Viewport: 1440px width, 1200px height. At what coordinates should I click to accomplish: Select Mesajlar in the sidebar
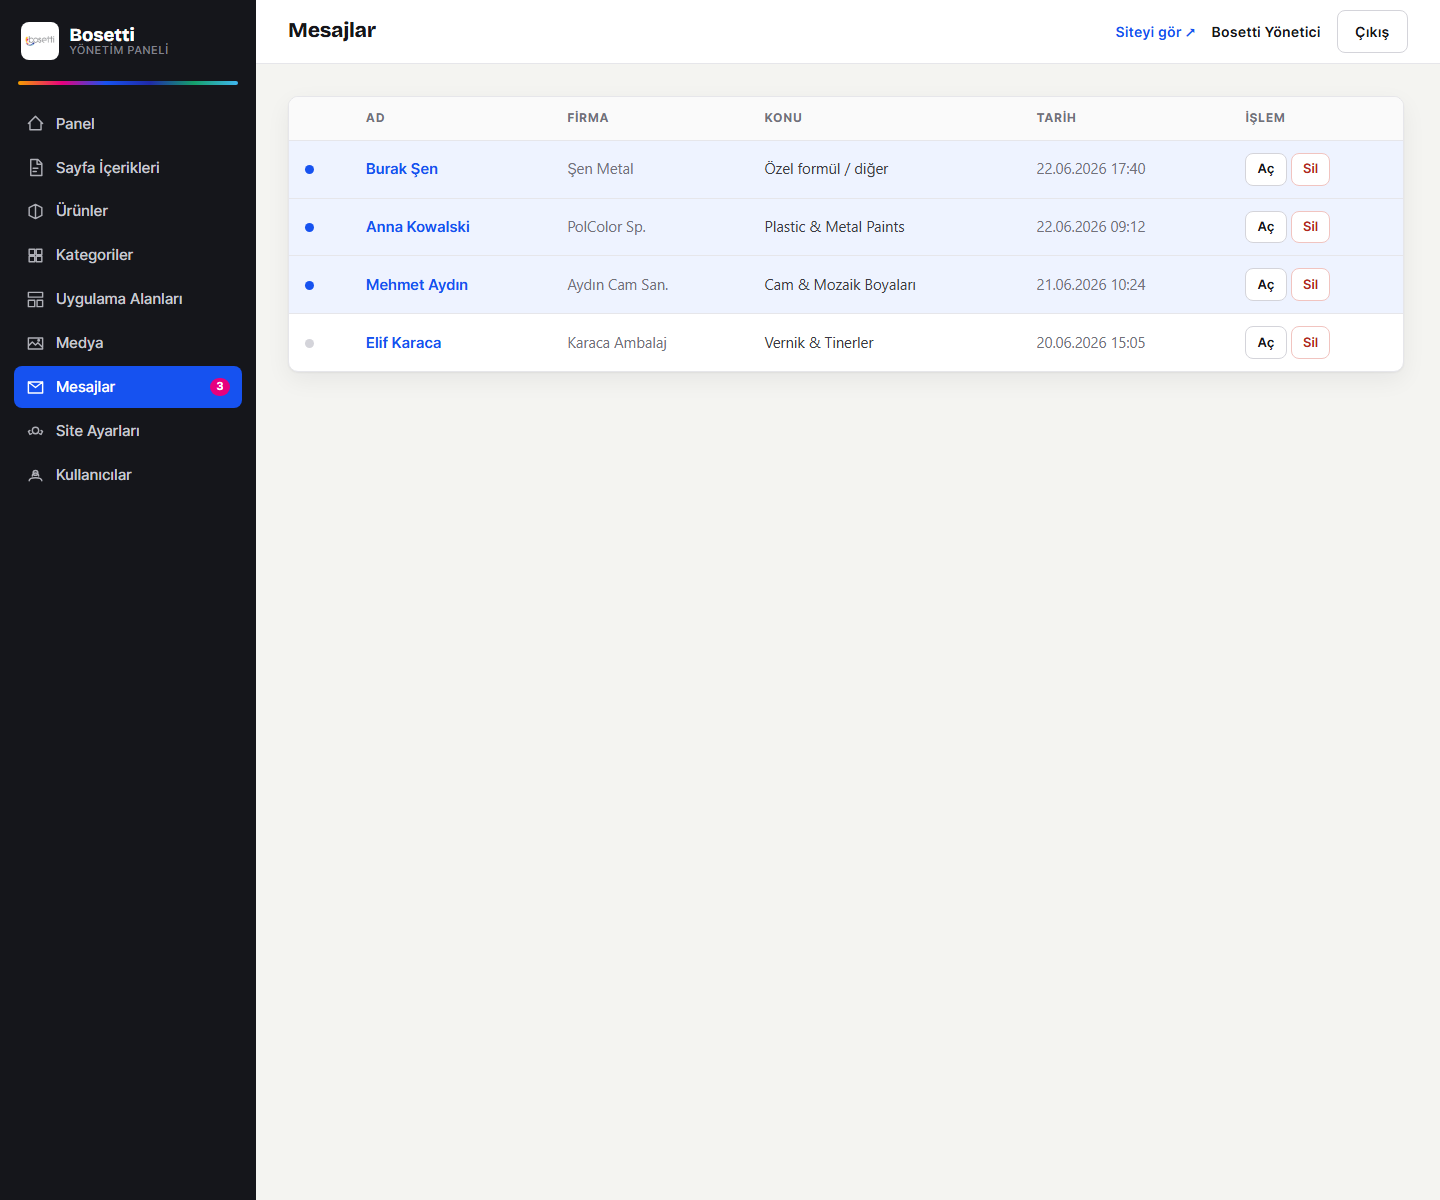128,387
